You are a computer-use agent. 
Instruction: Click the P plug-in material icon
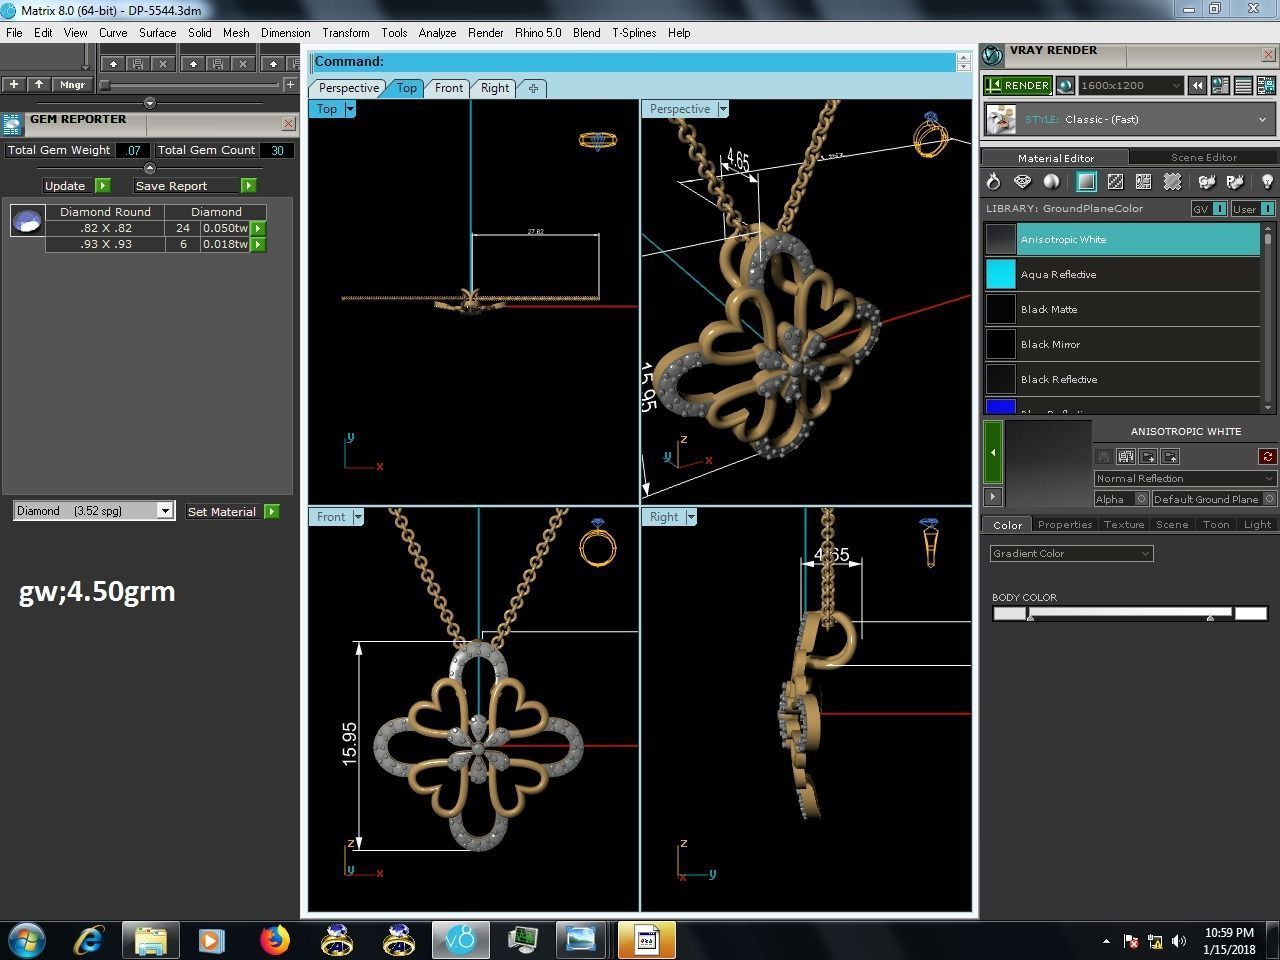(x=1235, y=181)
